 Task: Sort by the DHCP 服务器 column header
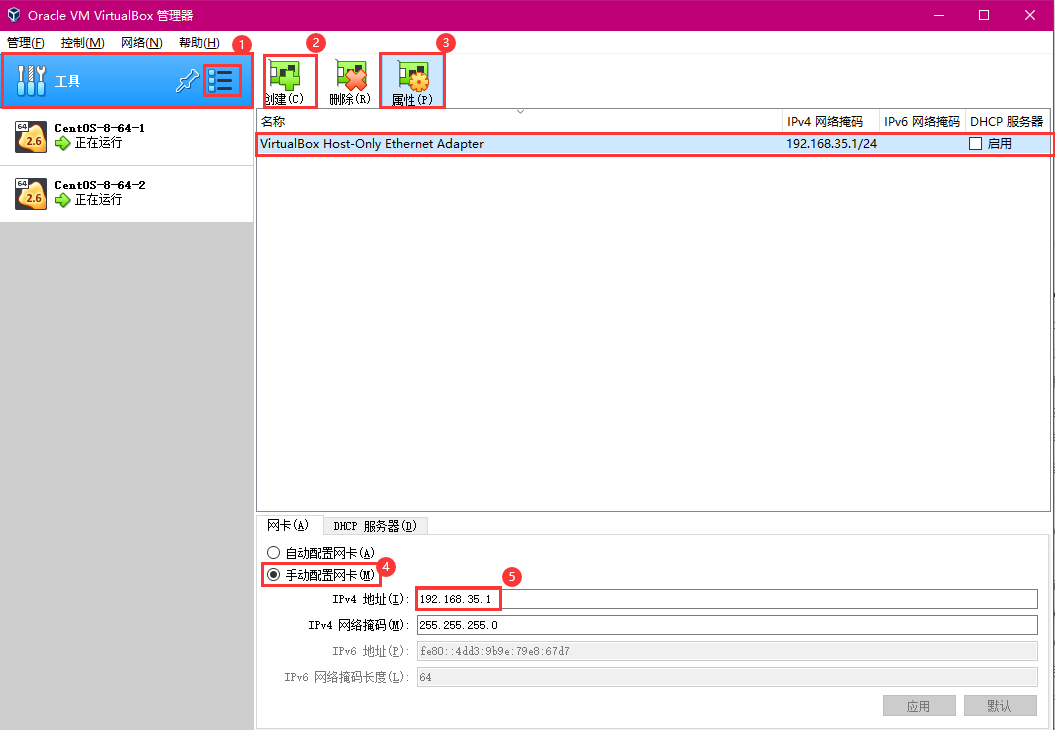pos(1007,122)
